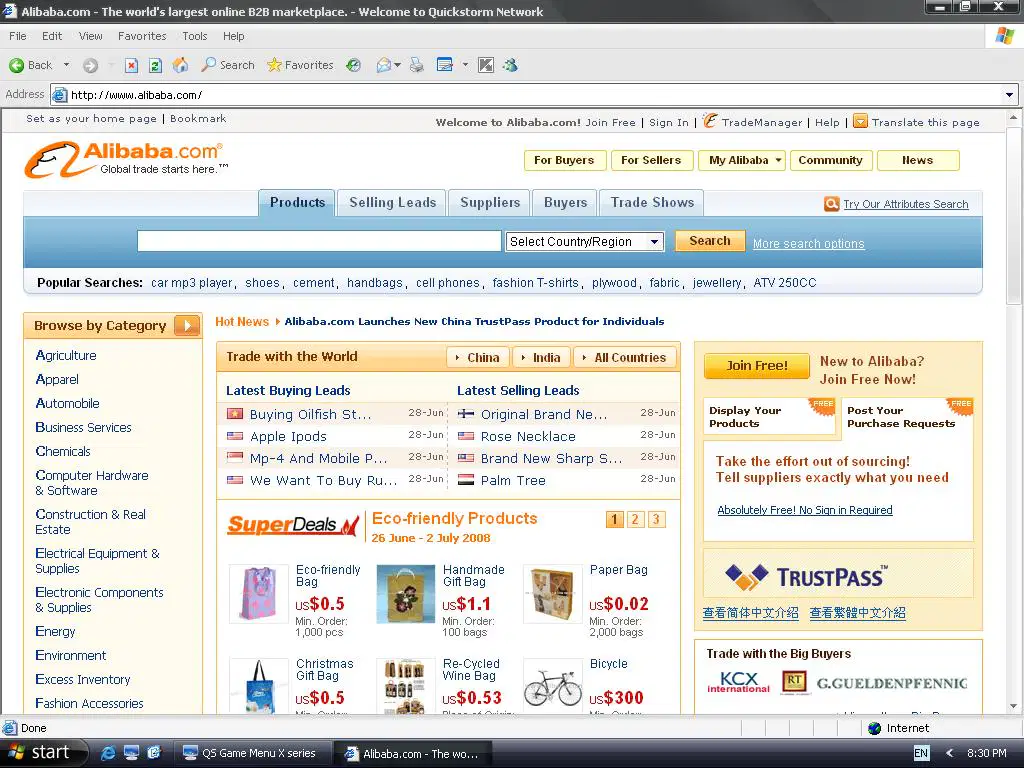Open the Tools menu
The image size is (1024, 768).
pyautogui.click(x=195, y=36)
